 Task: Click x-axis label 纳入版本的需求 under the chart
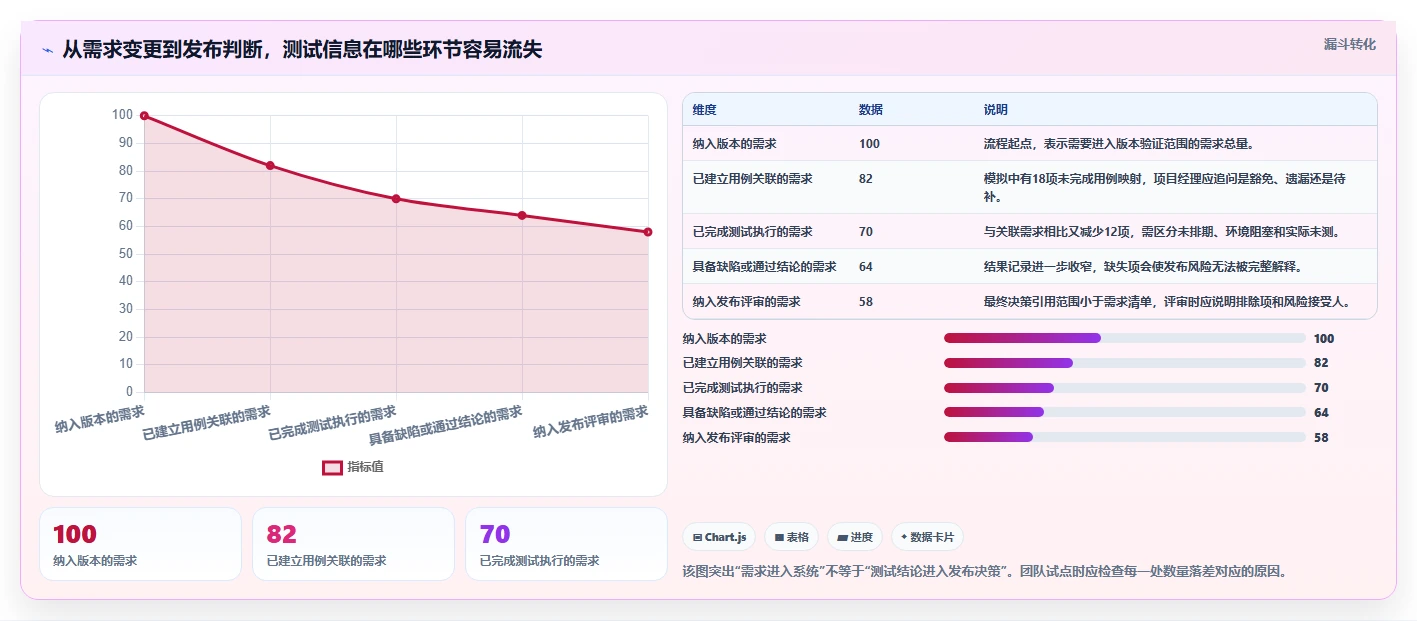[x=100, y=419]
